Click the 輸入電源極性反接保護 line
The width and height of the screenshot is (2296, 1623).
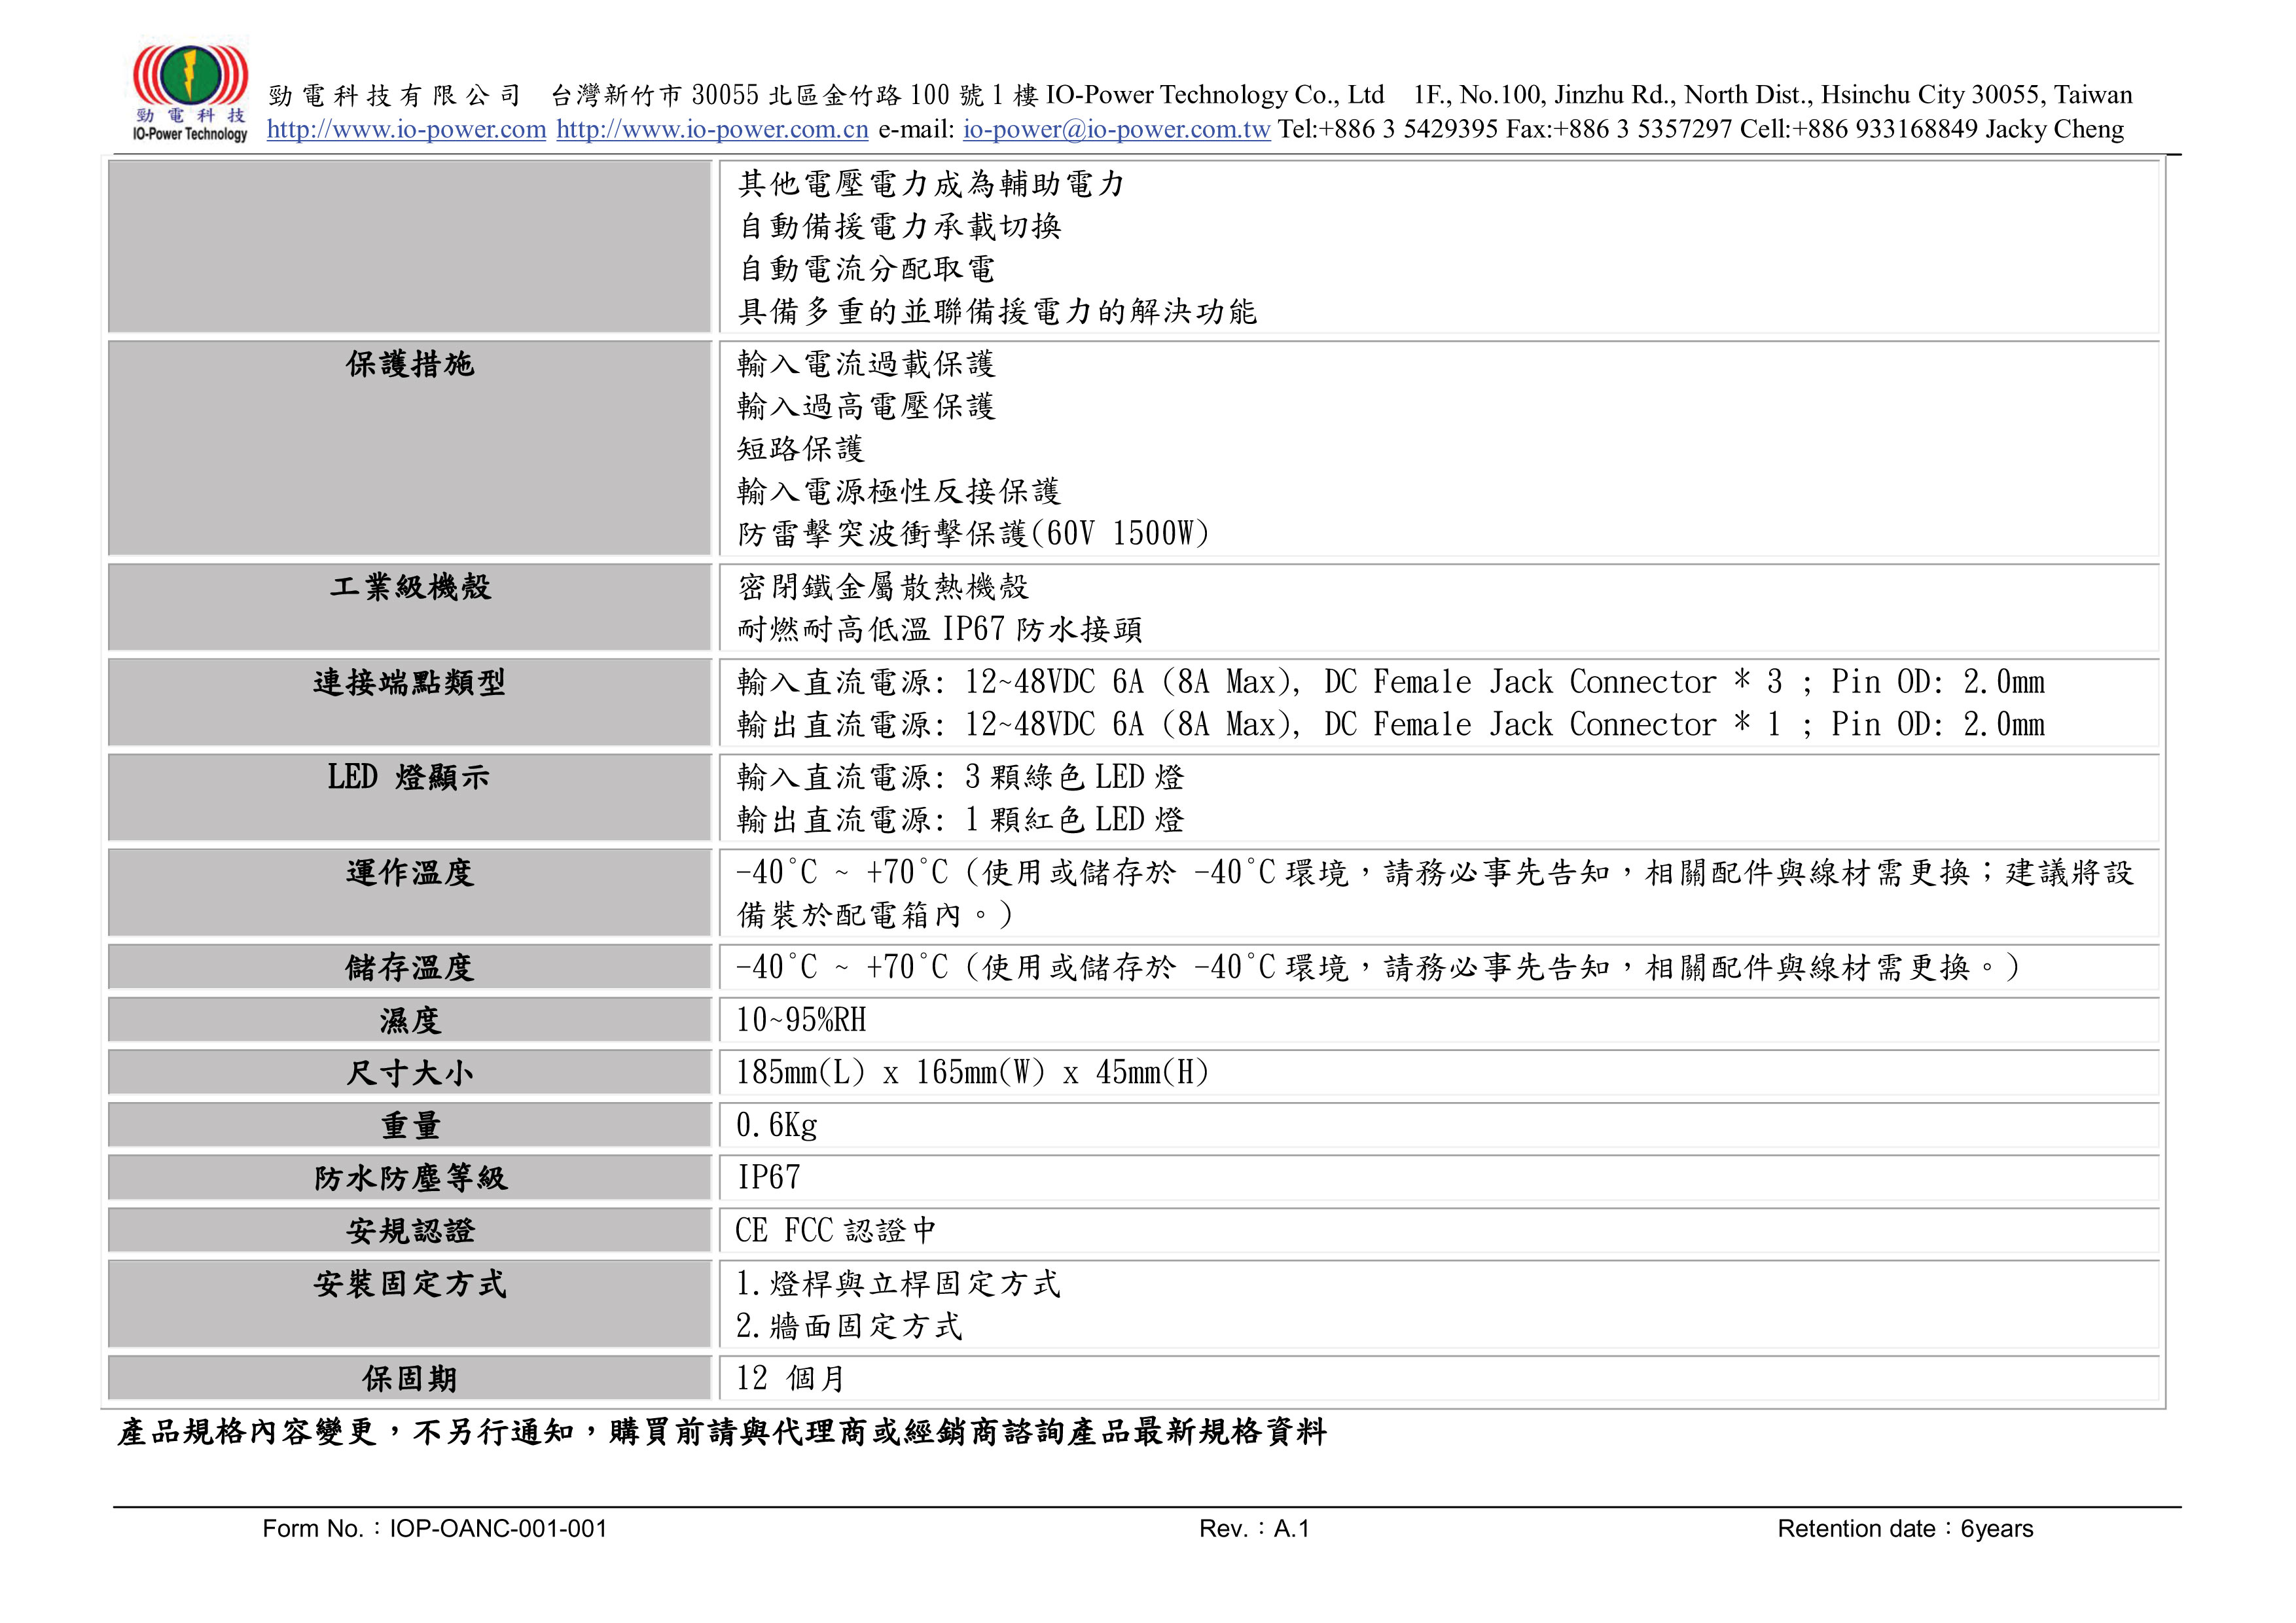(x=898, y=490)
